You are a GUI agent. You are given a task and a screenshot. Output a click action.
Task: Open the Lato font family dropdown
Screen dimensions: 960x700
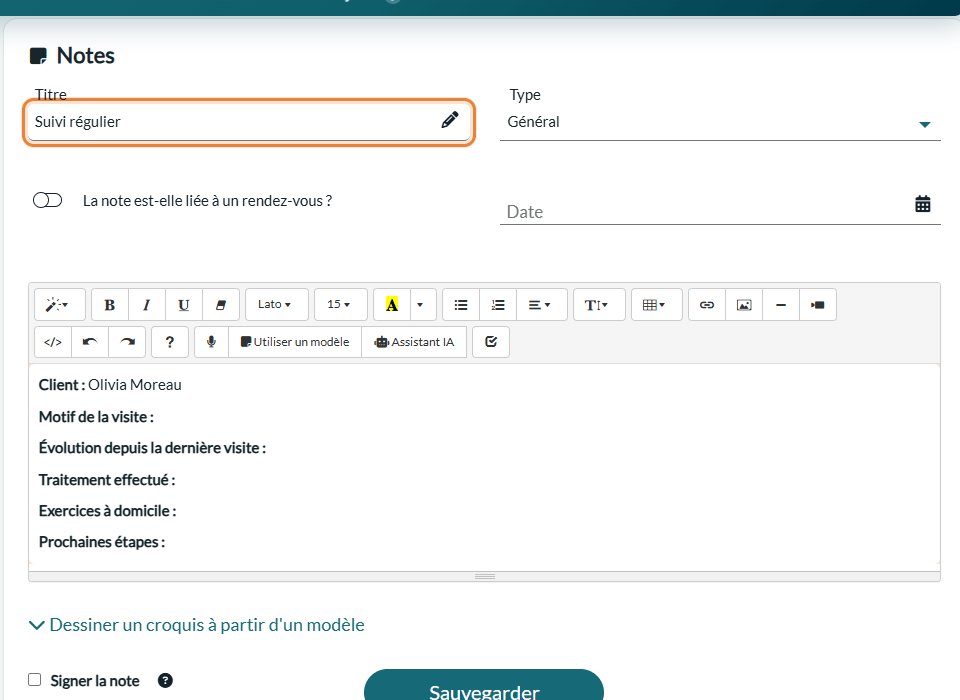(x=277, y=305)
